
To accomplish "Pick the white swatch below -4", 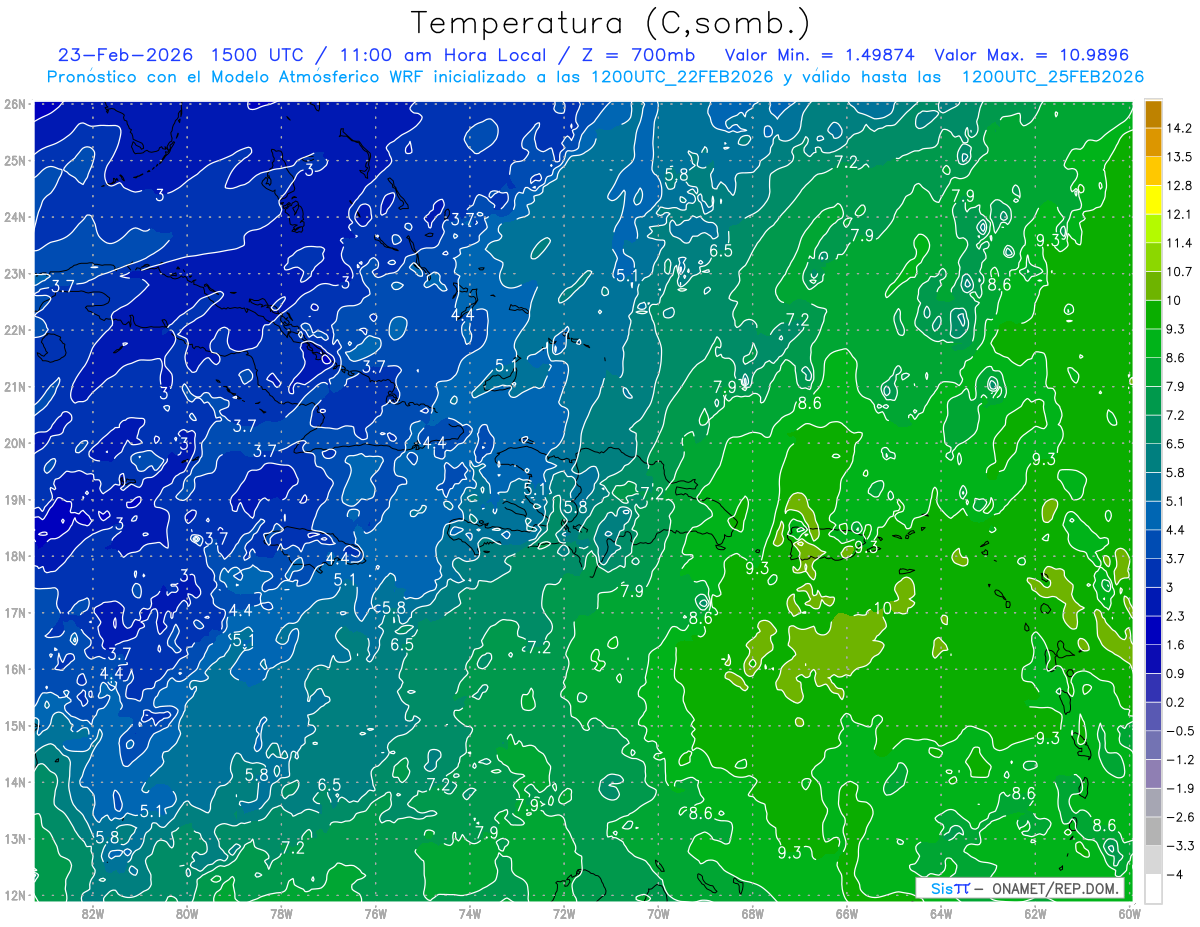I will (1153, 888).
